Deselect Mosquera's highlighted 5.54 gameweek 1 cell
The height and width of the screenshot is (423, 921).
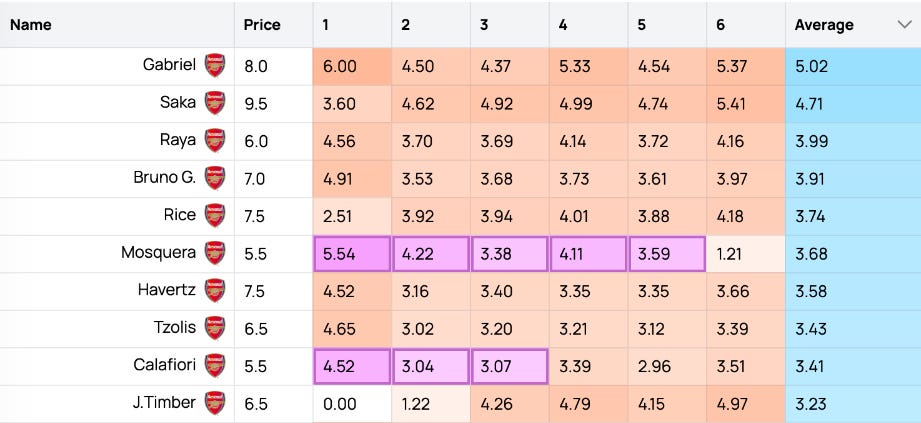pos(352,254)
